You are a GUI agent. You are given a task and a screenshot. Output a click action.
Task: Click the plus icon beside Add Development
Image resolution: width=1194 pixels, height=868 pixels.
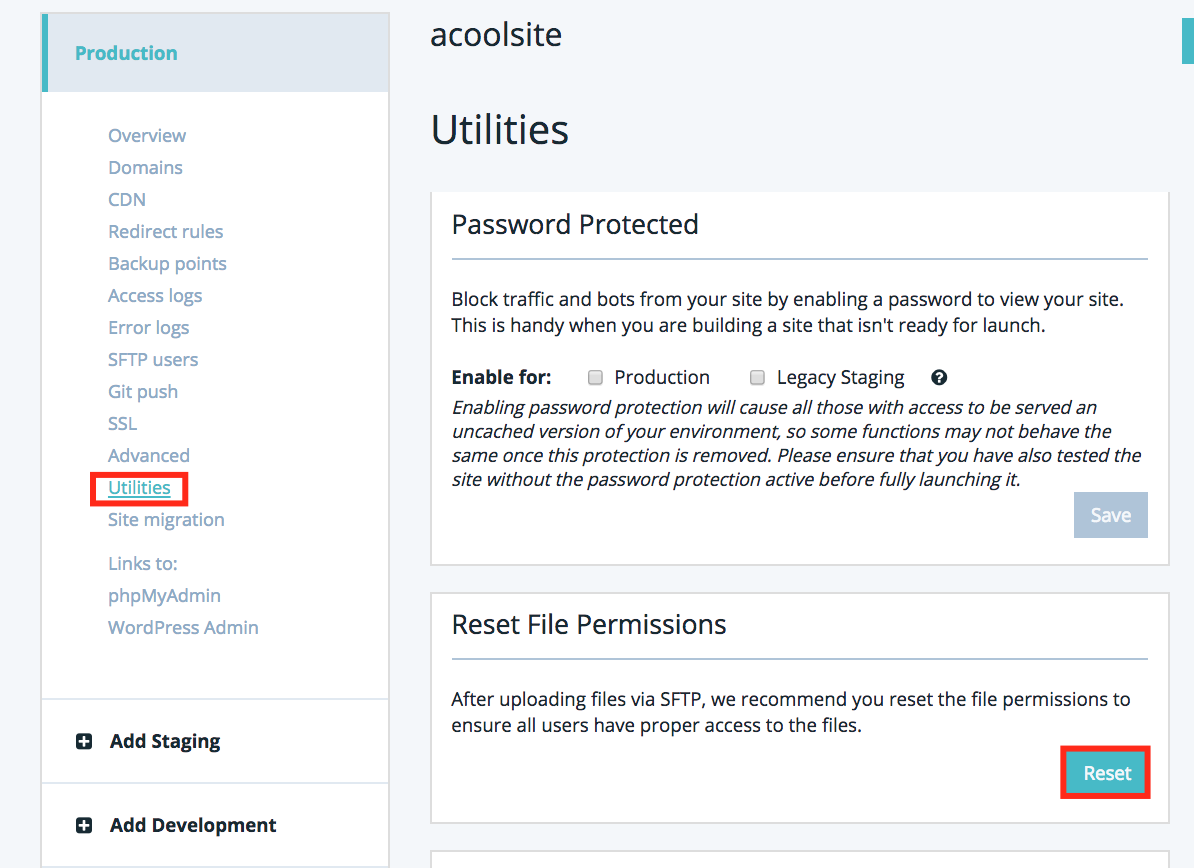[x=84, y=825]
